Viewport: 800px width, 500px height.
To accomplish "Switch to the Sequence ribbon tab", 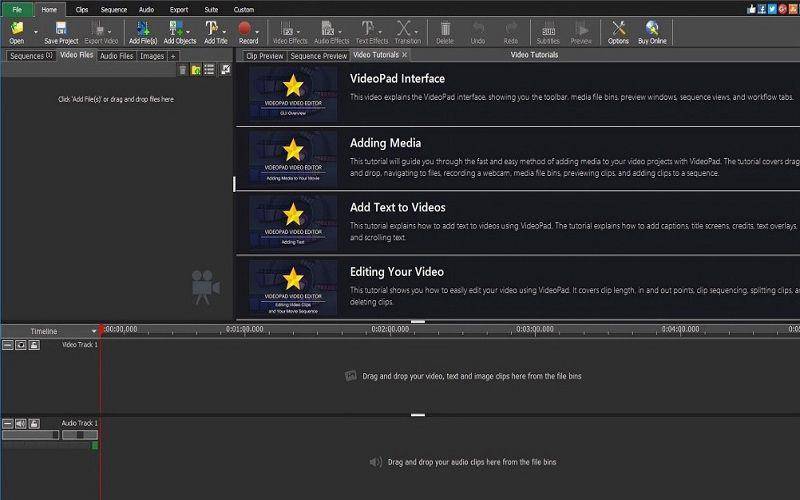I will [x=114, y=10].
